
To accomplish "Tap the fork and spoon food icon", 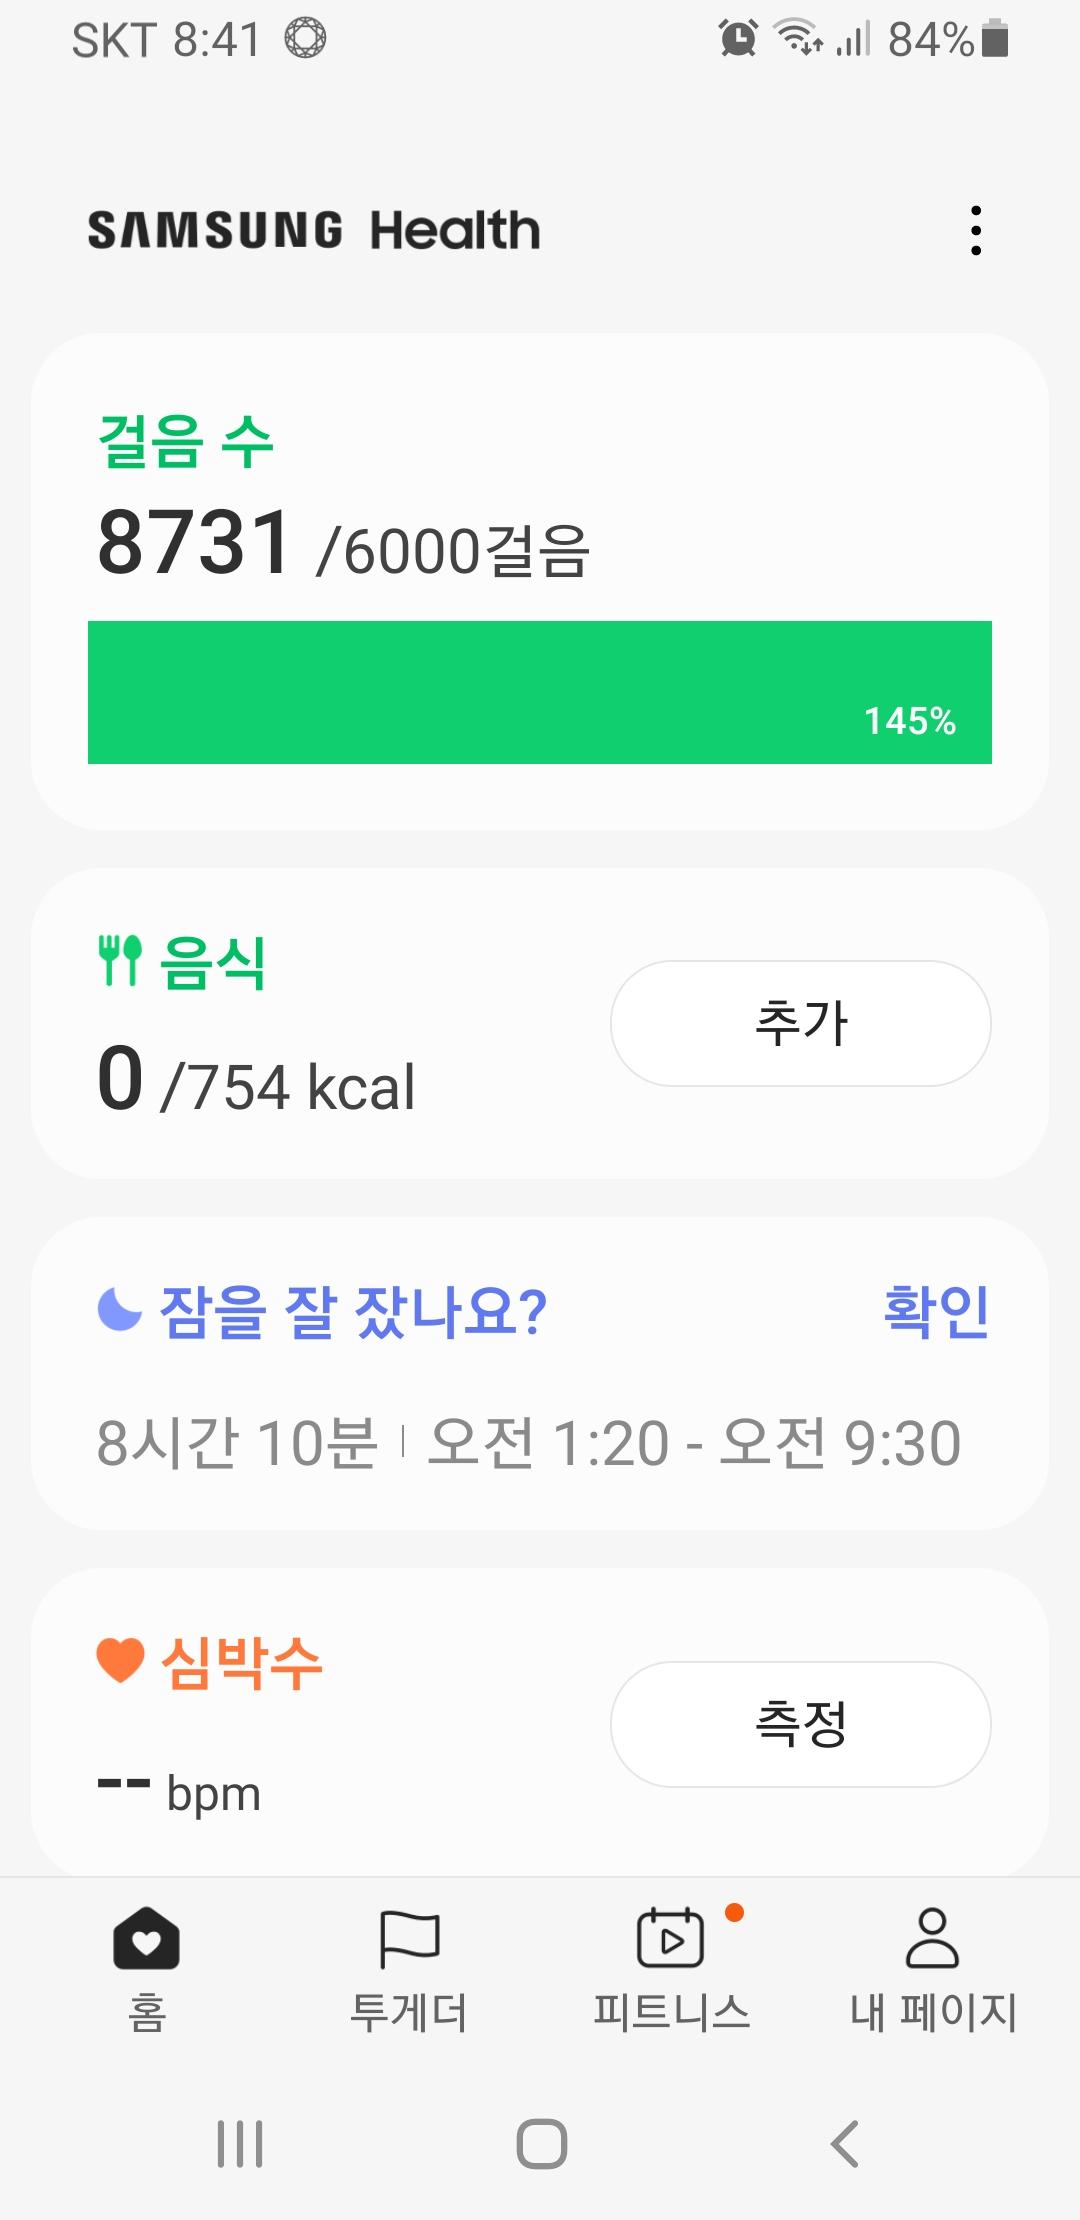I will [x=120, y=961].
